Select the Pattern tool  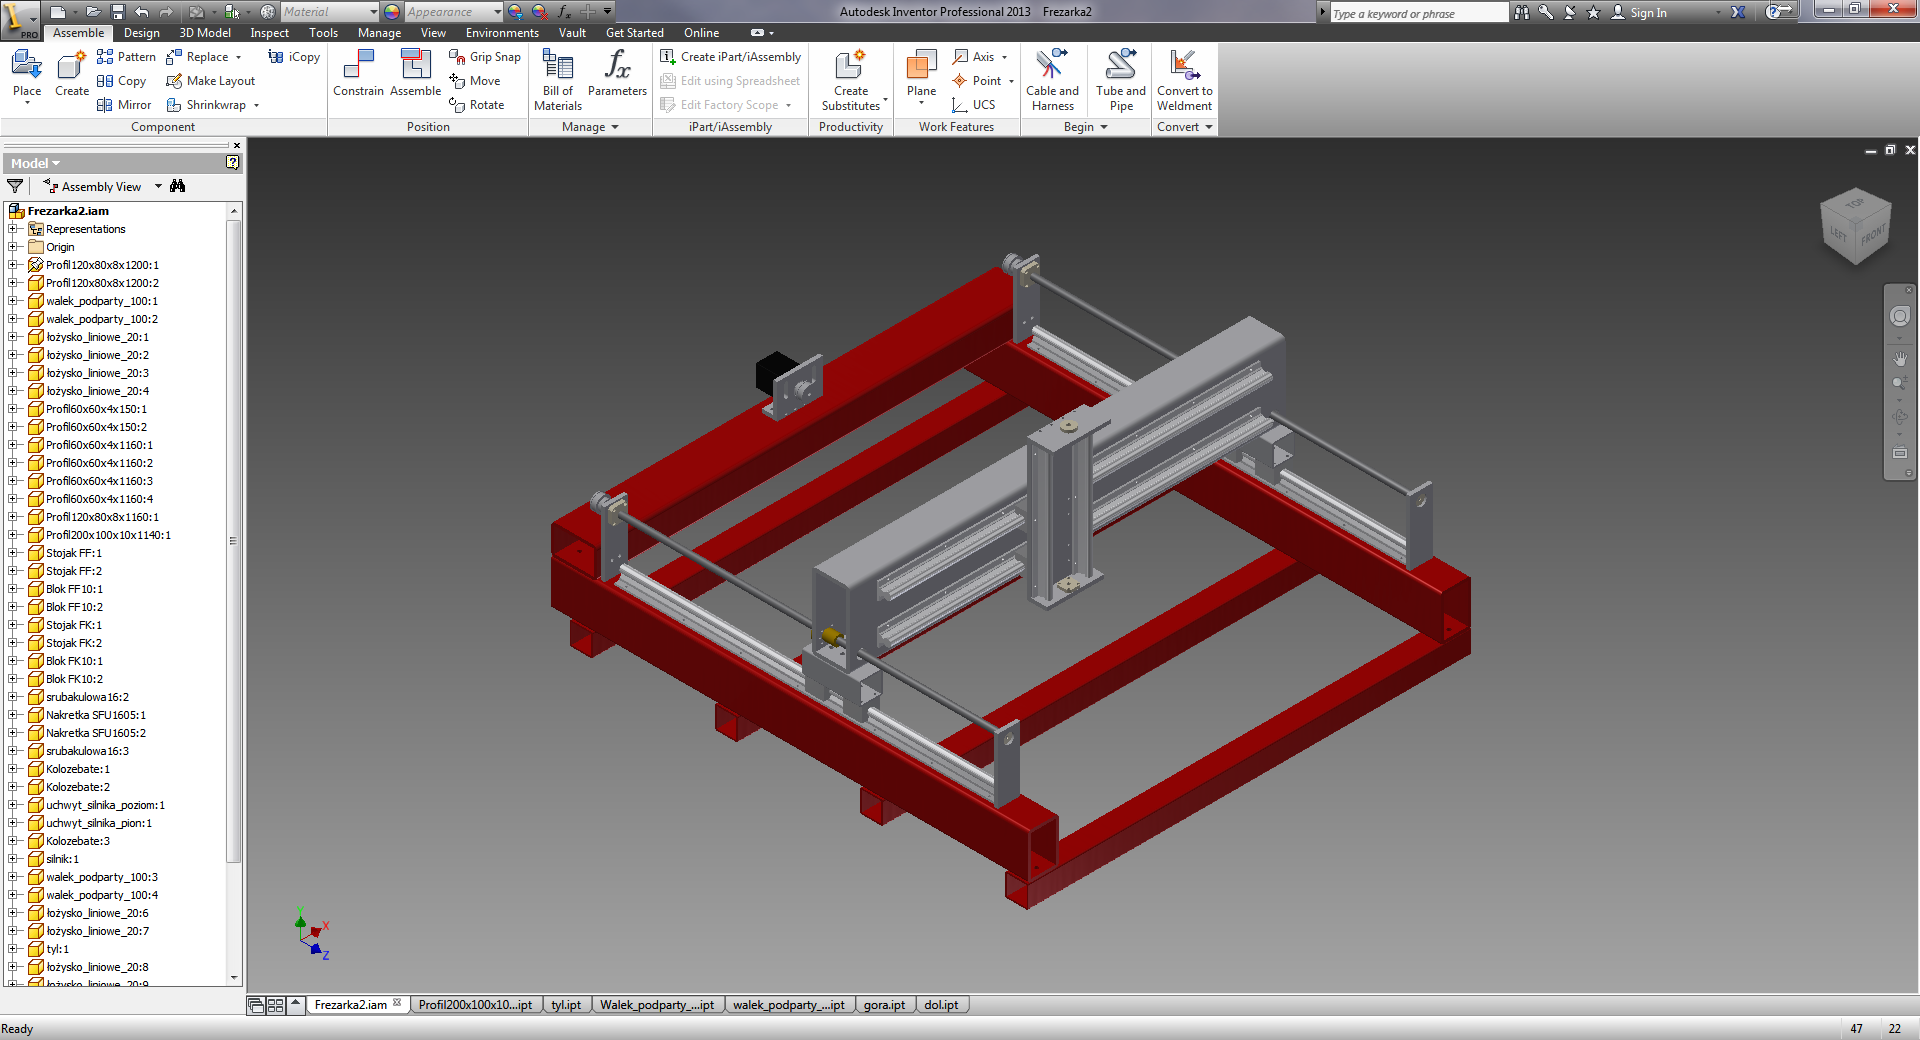[x=126, y=57]
